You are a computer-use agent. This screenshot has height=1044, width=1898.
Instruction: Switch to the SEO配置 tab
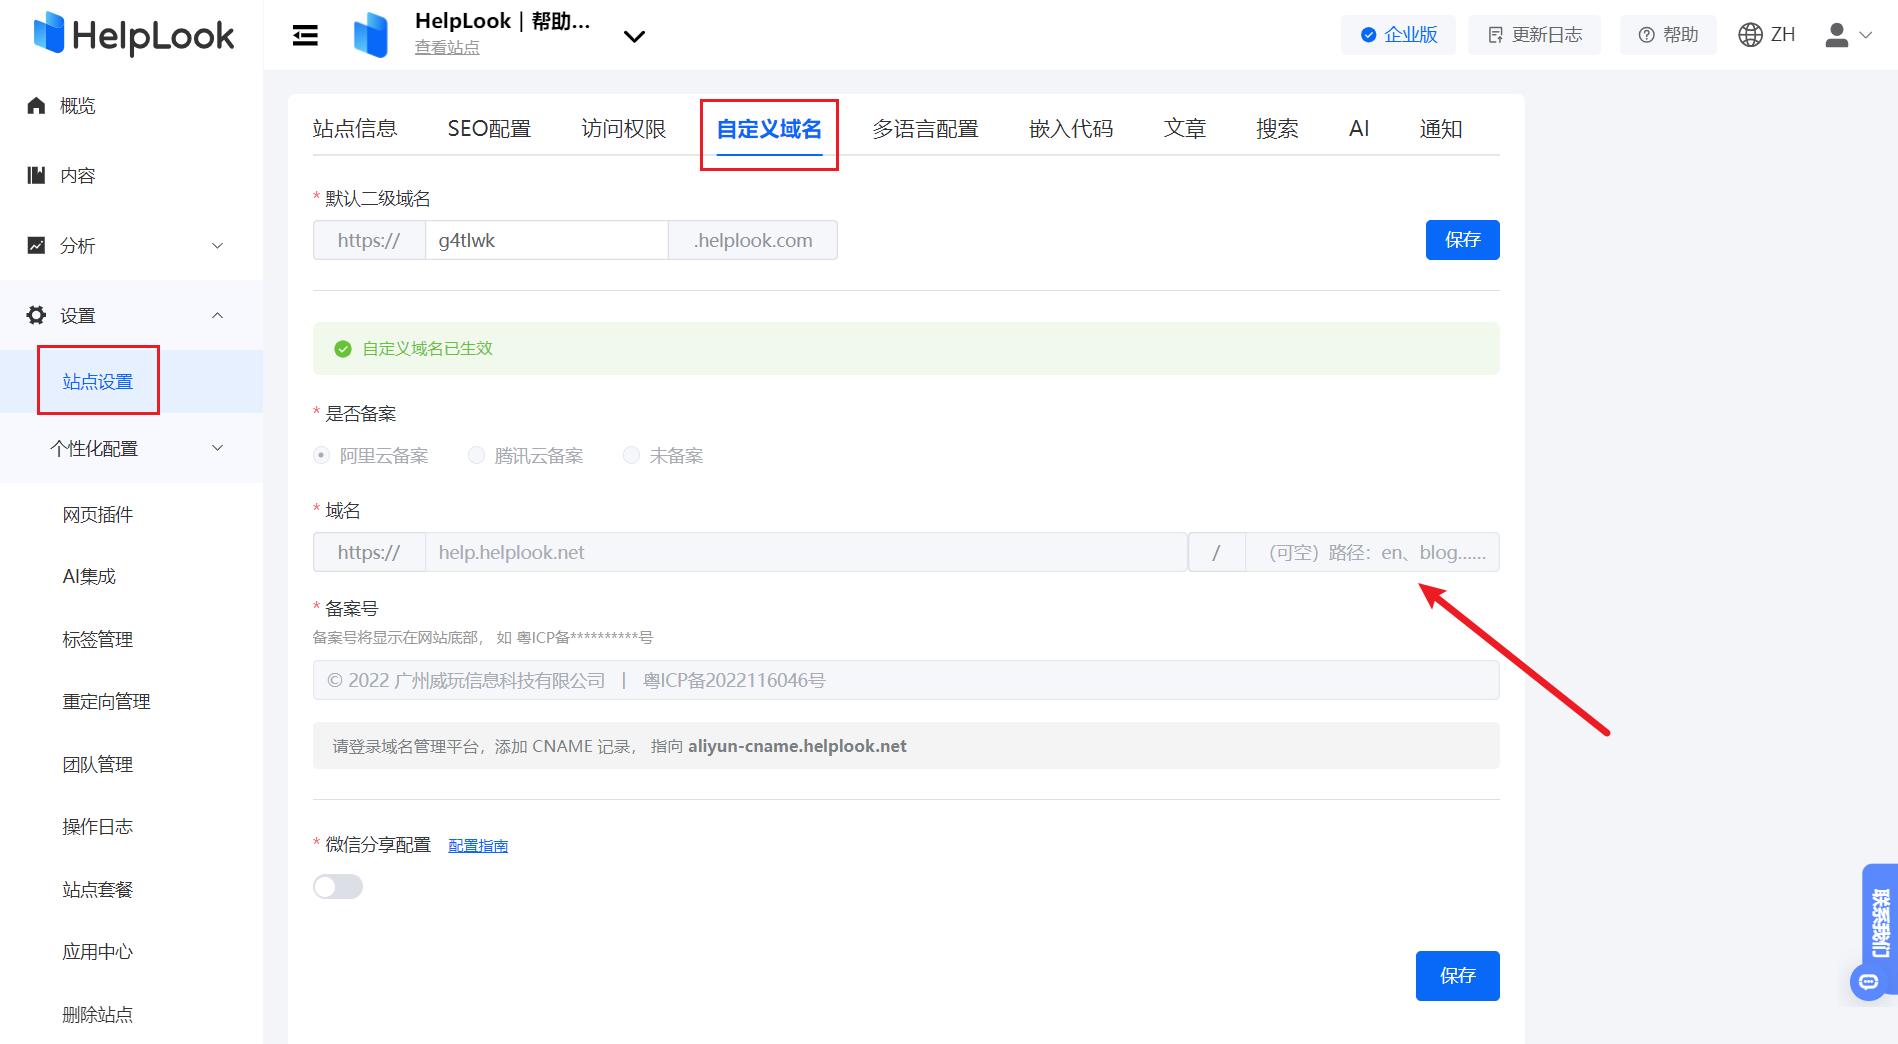tap(489, 127)
